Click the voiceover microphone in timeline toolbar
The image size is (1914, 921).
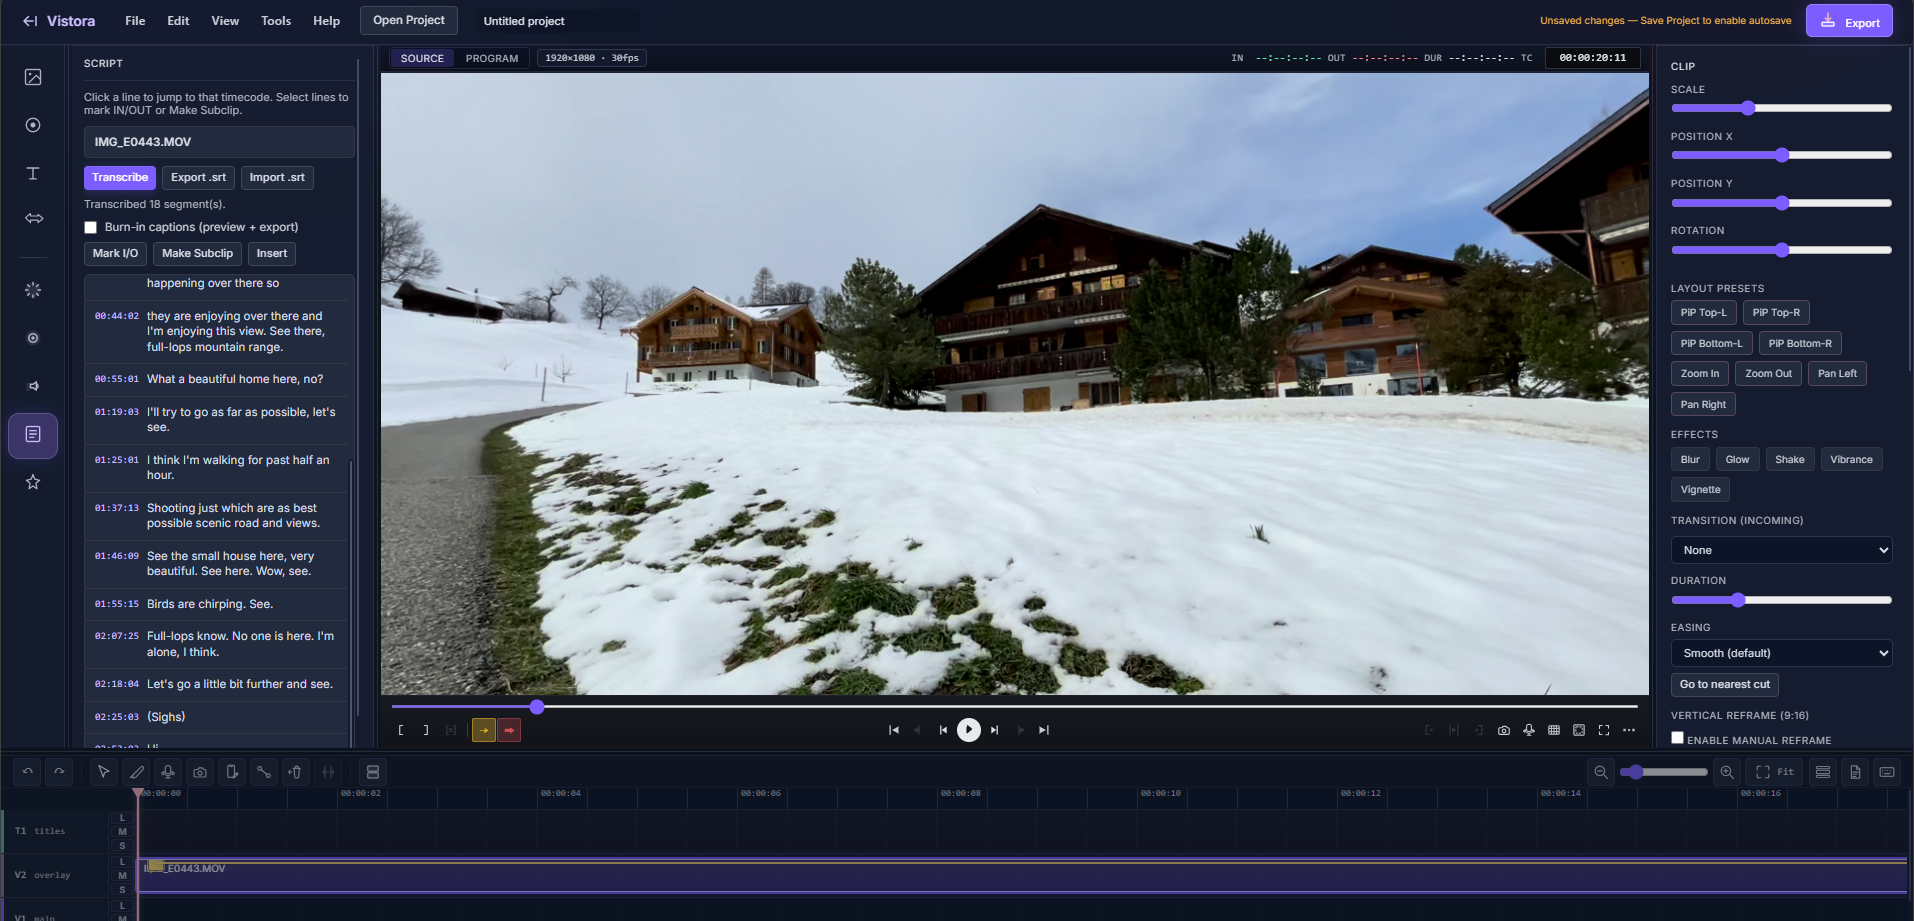pyautogui.click(x=168, y=772)
